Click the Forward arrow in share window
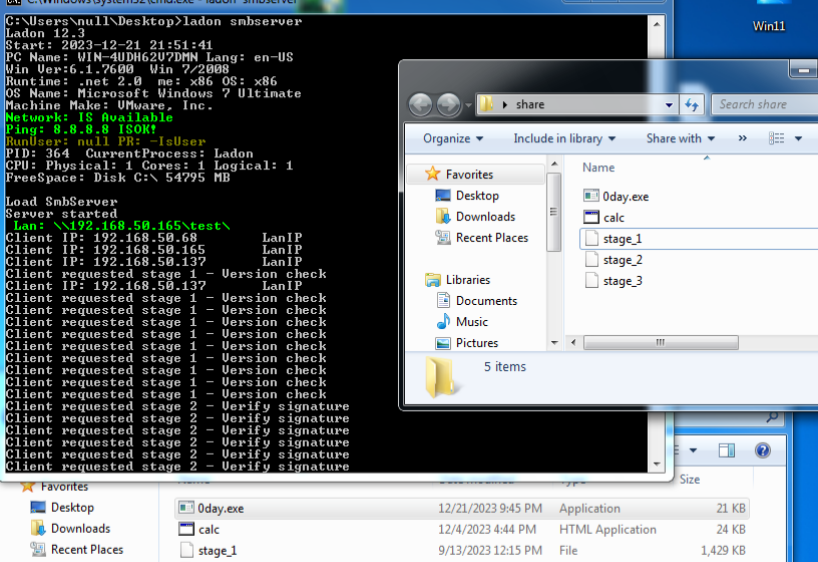 [449, 105]
